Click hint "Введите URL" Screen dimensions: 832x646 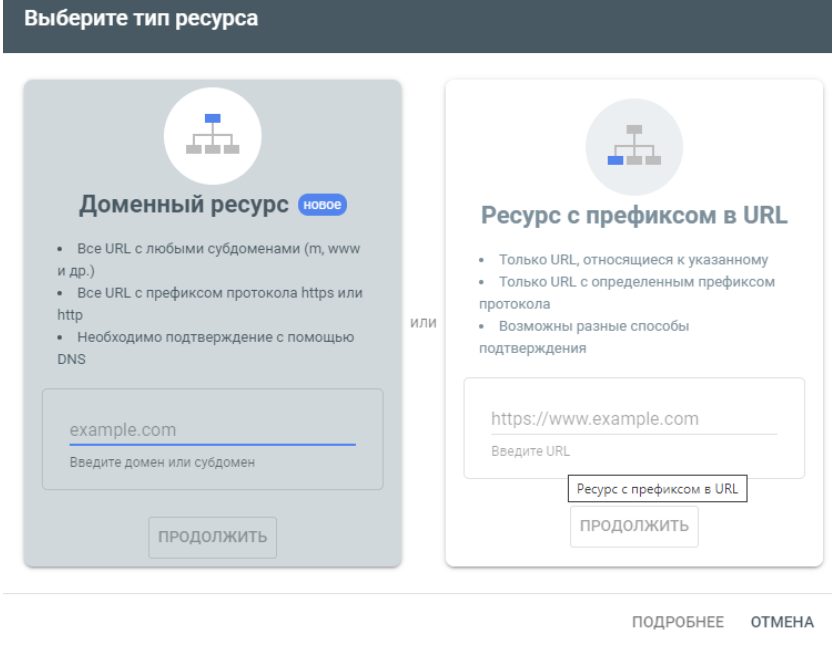pyautogui.click(x=530, y=451)
